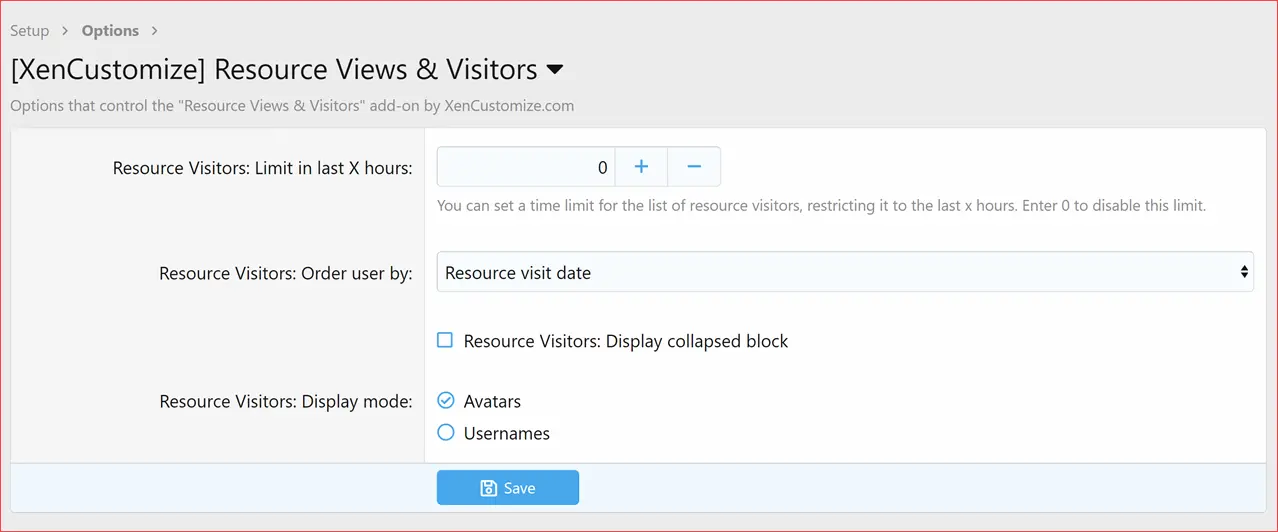The height and width of the screenshot is (532, 1278).
Task: Click the caret arrow beside the page title
Action: [555, 70]
